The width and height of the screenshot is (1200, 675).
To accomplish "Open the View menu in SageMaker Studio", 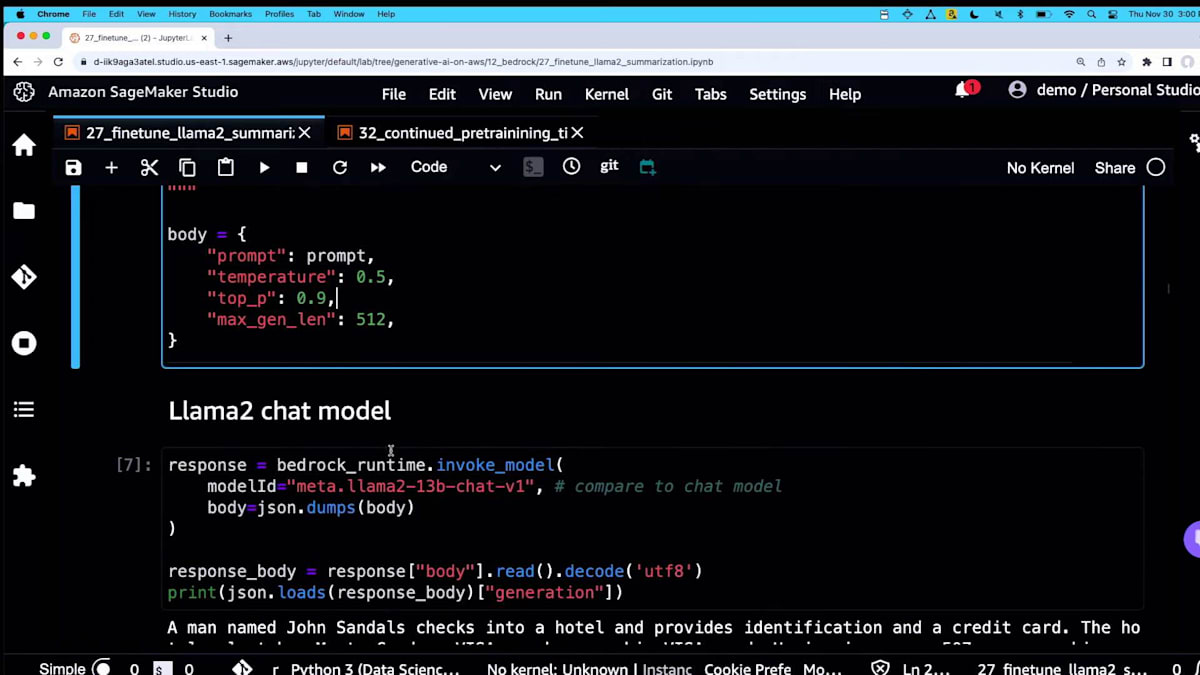I will [x=495, y=94].
